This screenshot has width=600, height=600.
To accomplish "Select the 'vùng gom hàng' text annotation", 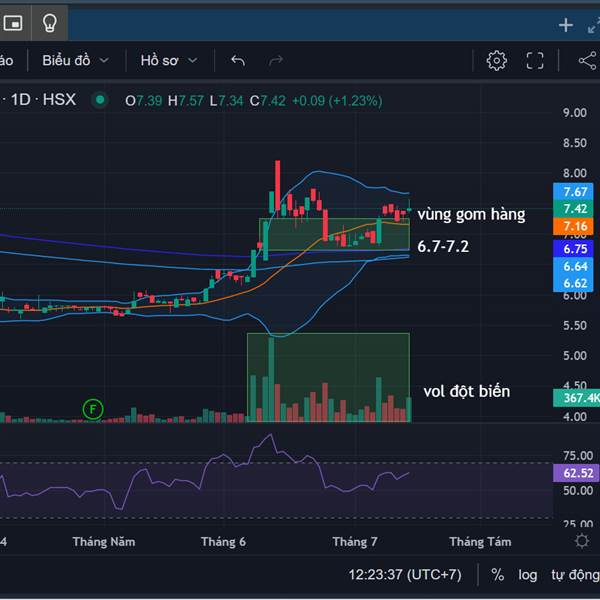I will [x=471, y=215].
